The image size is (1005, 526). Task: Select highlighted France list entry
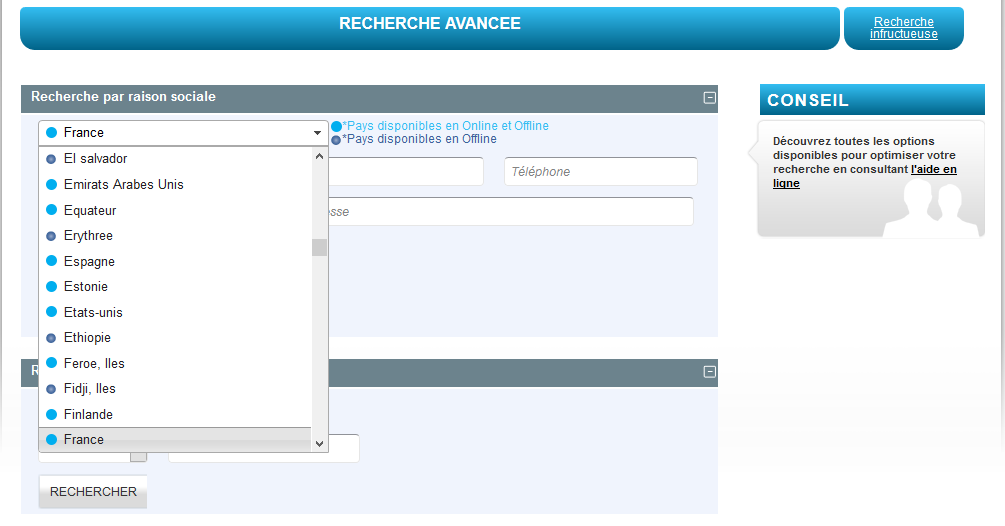(84, 440)
